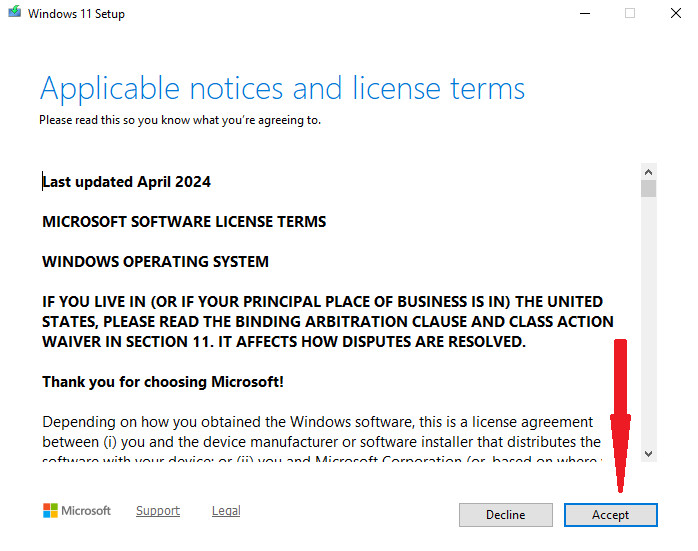Open the Legal link
698x551 pixels.
226,510
